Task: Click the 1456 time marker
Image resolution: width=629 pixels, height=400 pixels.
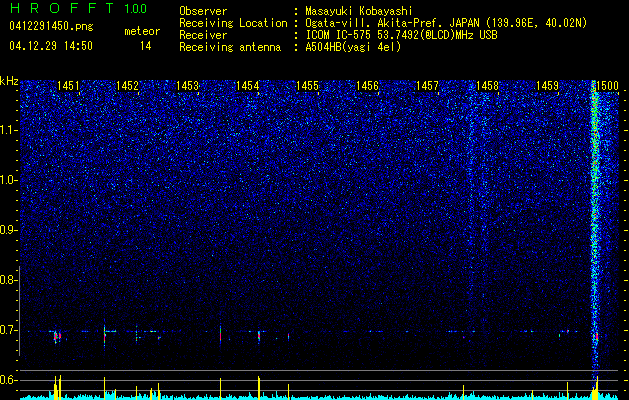Action: click(367, 86)
